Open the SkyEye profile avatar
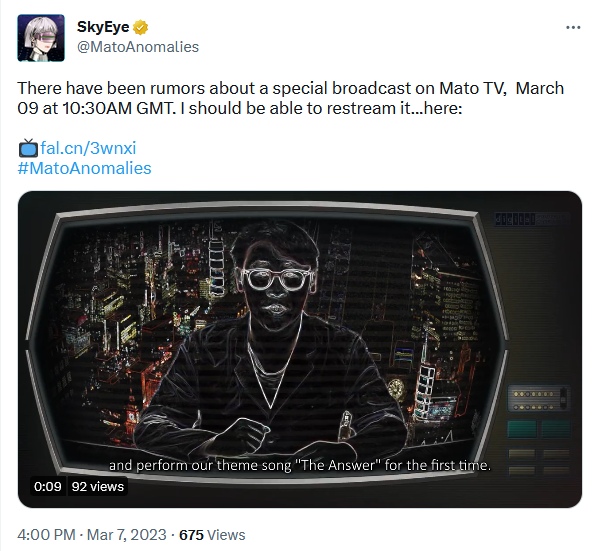The width and height of the screenshot is (597, 551). pos(41,38)
